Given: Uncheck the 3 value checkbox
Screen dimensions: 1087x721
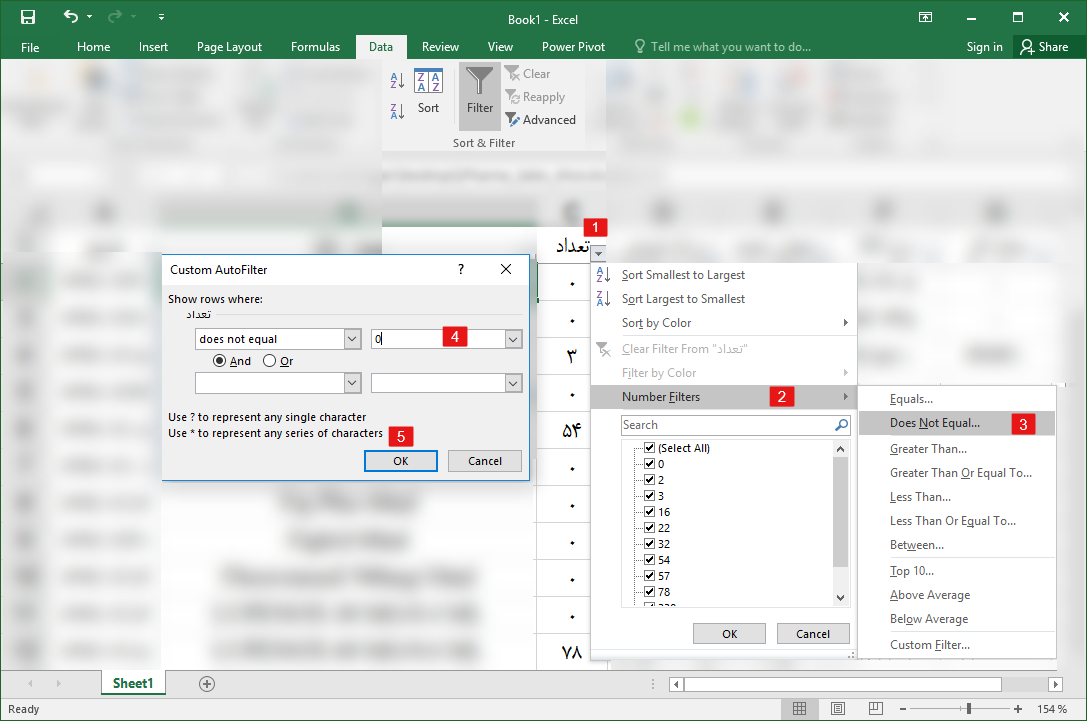Looking at the screenshot, I should pos(650,496).
